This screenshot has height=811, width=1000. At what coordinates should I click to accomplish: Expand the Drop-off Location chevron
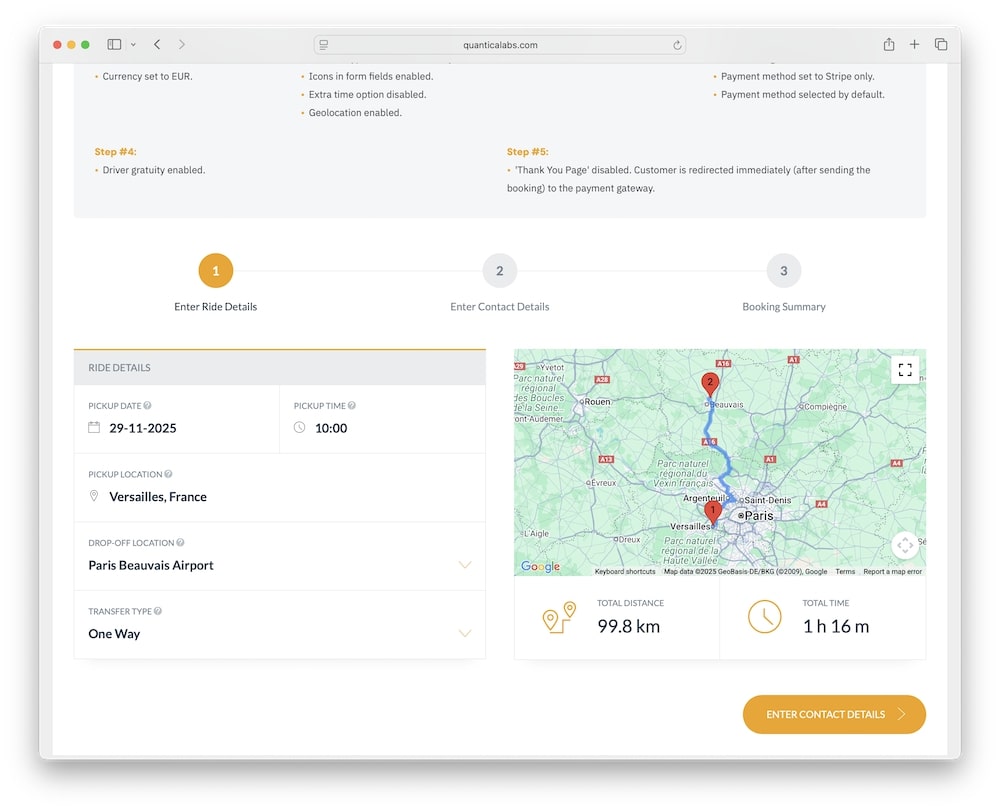465,565
